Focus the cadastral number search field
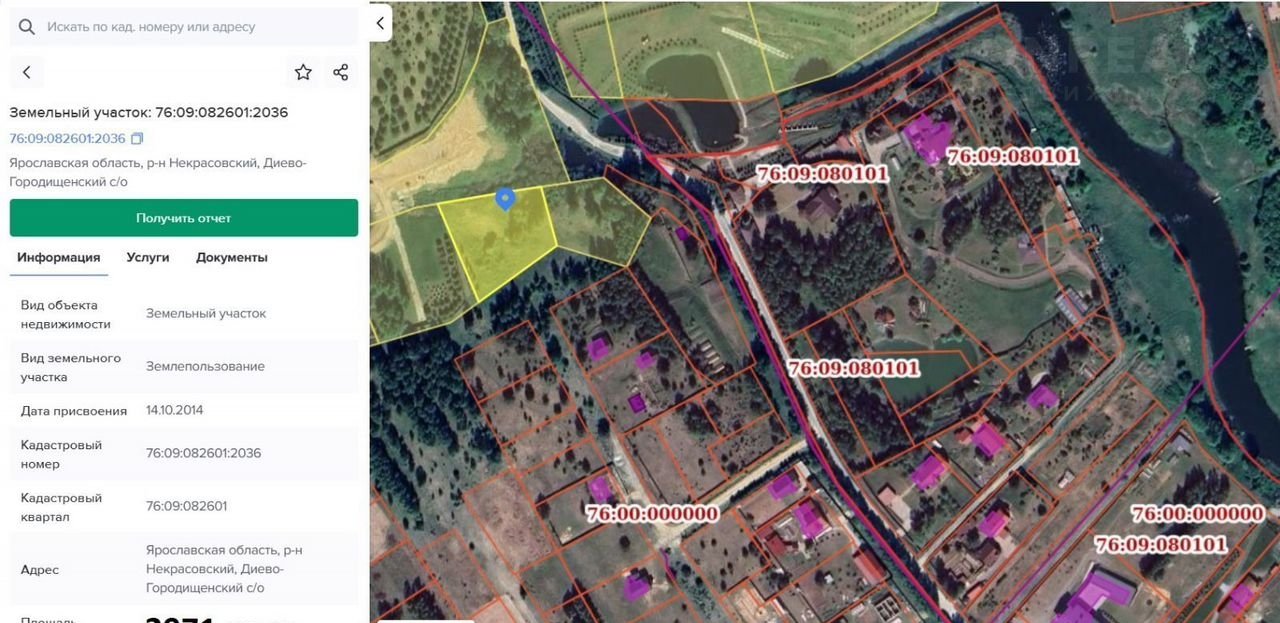This screenshot has width=1280, height=623. pyautogui.click(x=195, y=27)
